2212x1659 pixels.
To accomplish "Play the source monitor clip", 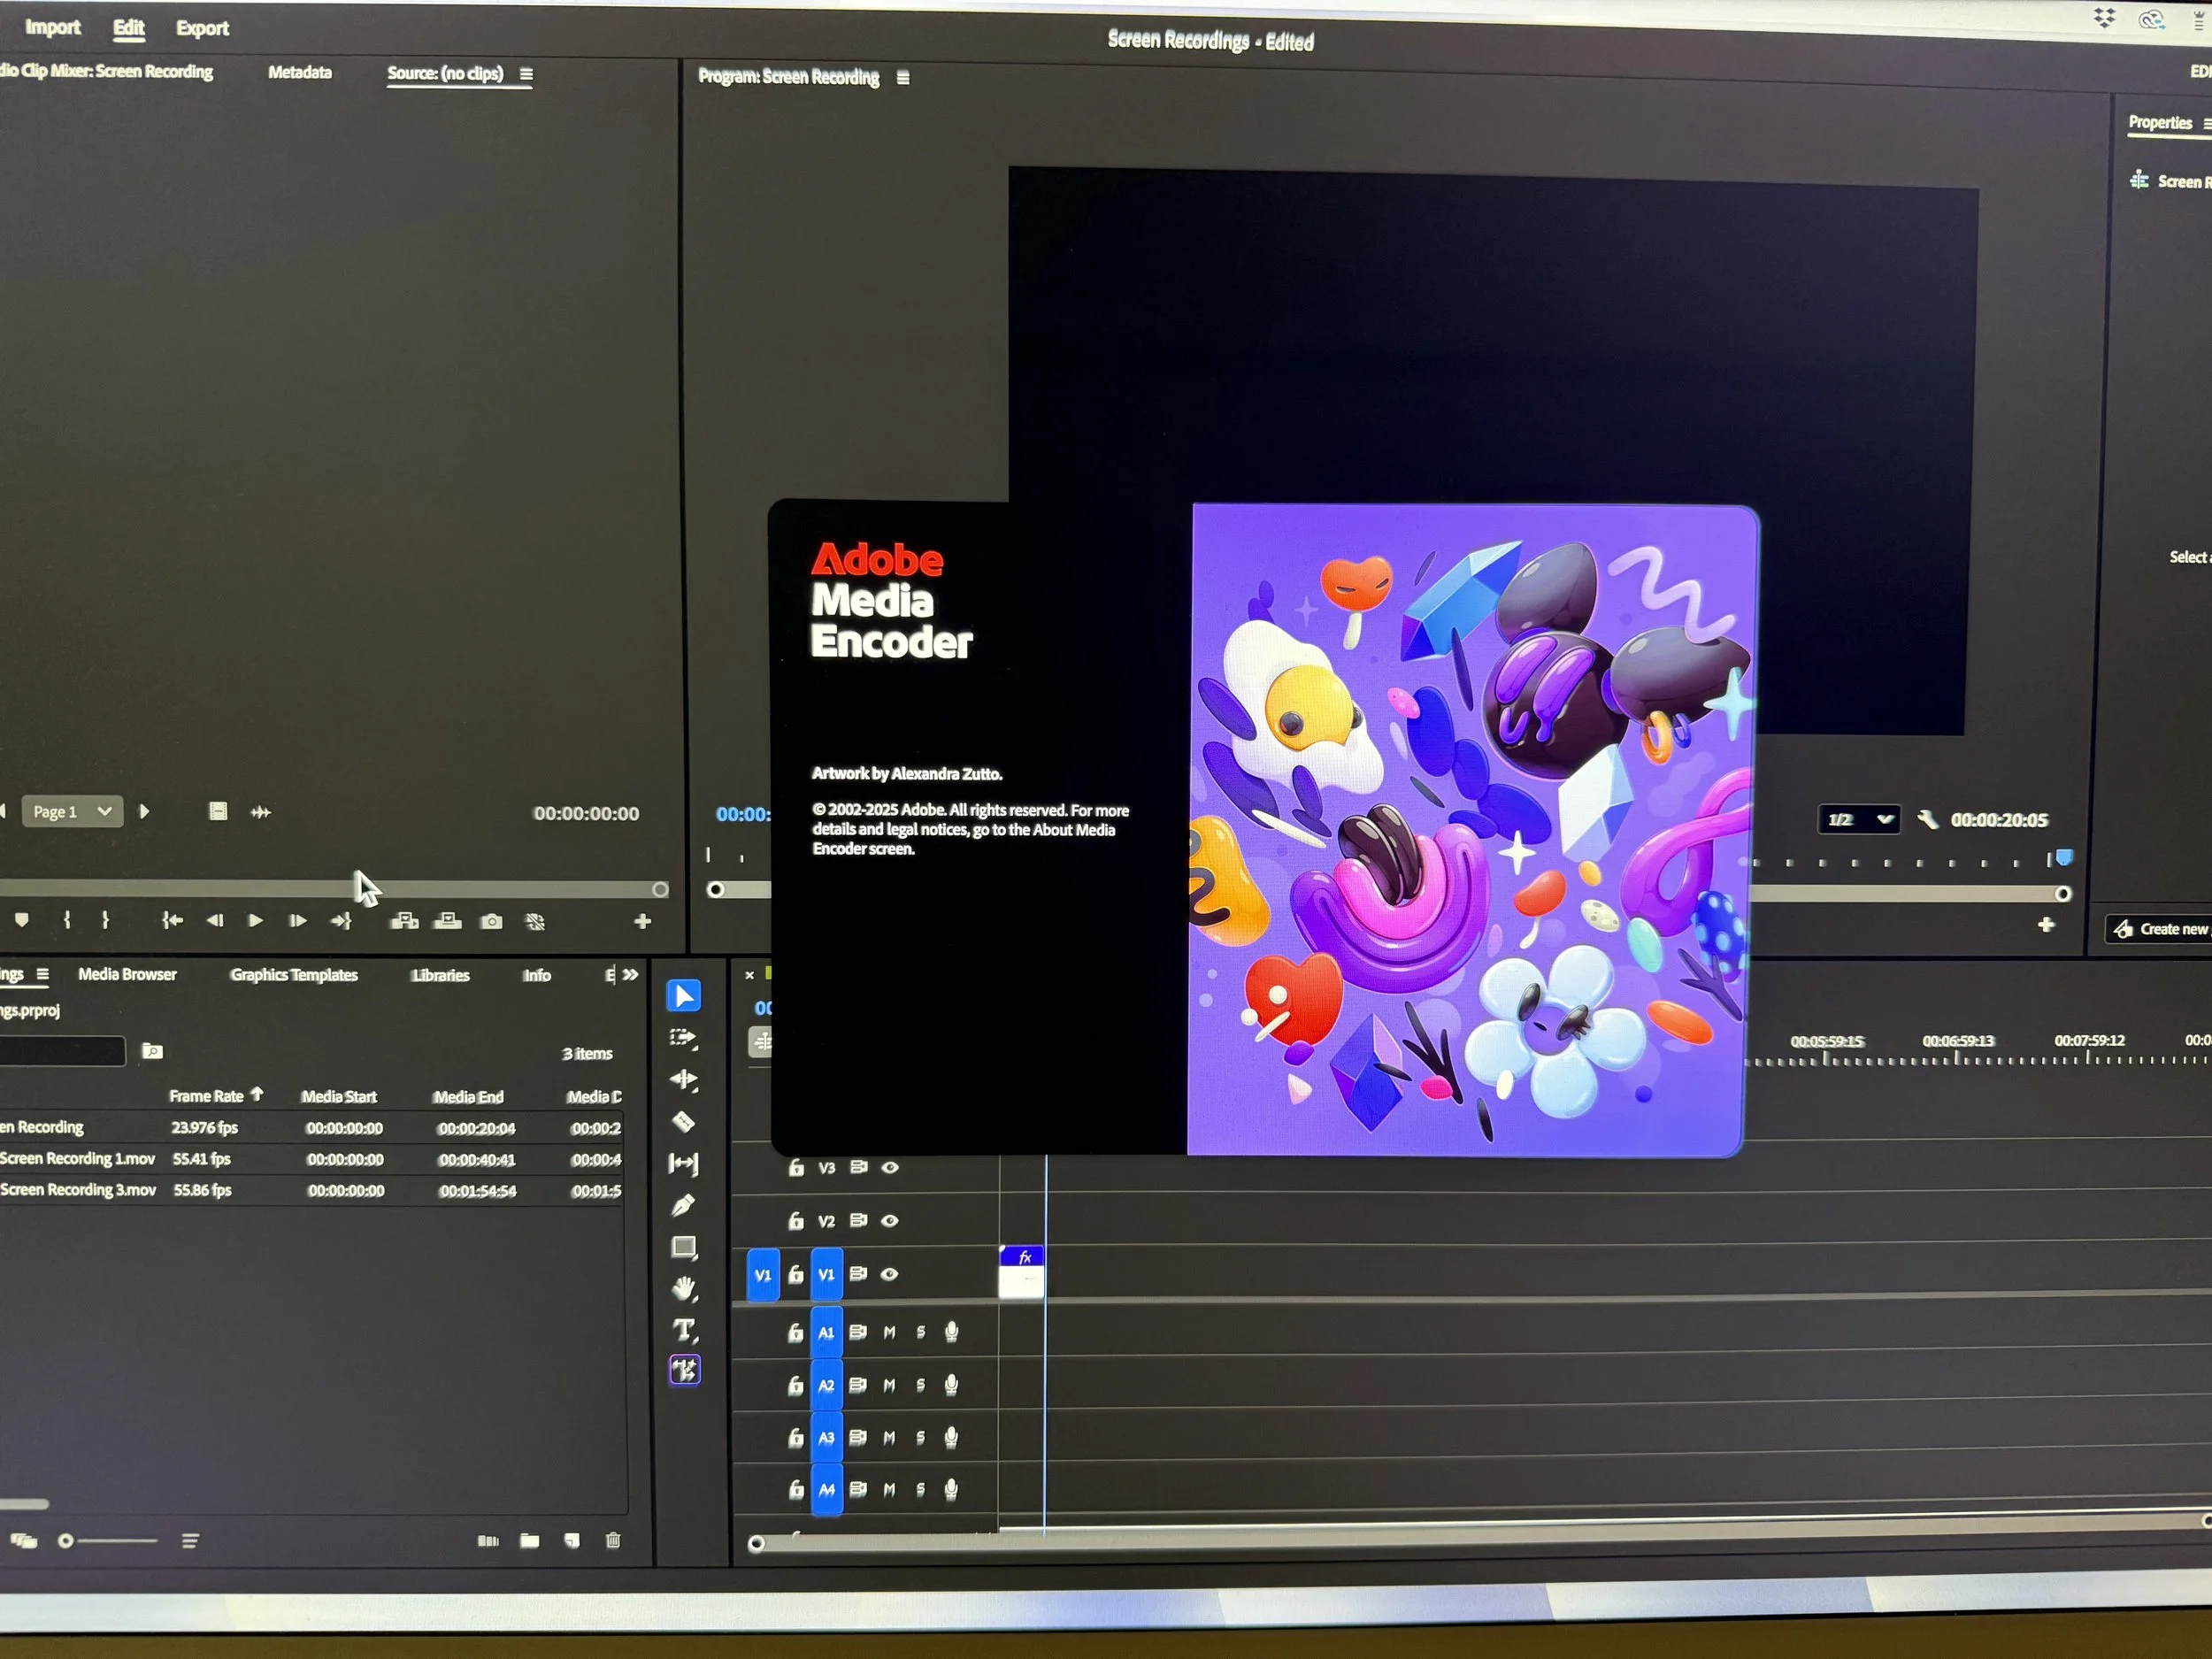I will [256, 921].
